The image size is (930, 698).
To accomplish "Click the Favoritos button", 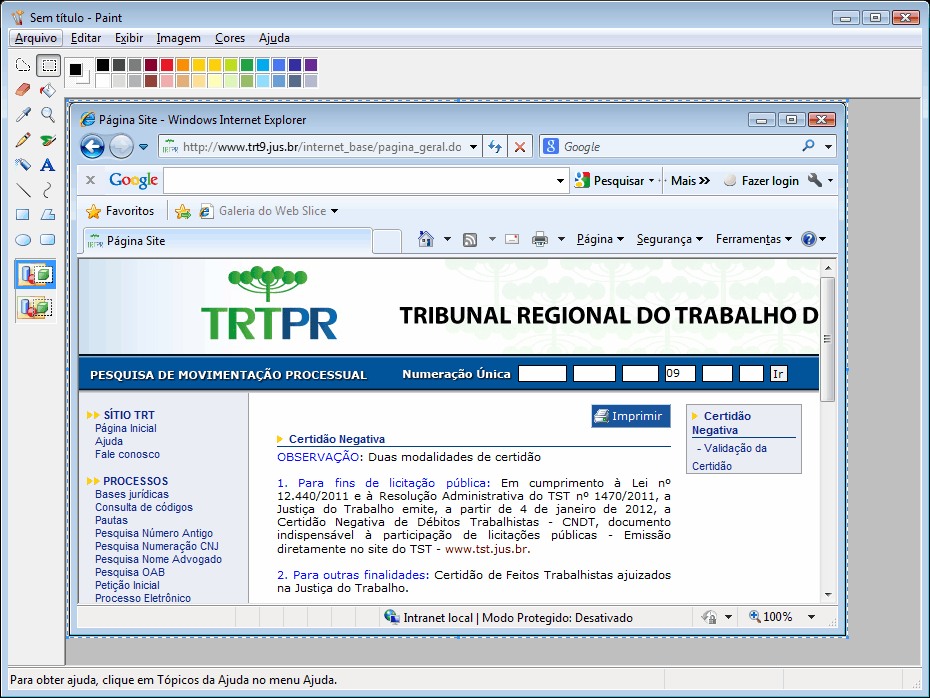I will (x=120, y=211).
